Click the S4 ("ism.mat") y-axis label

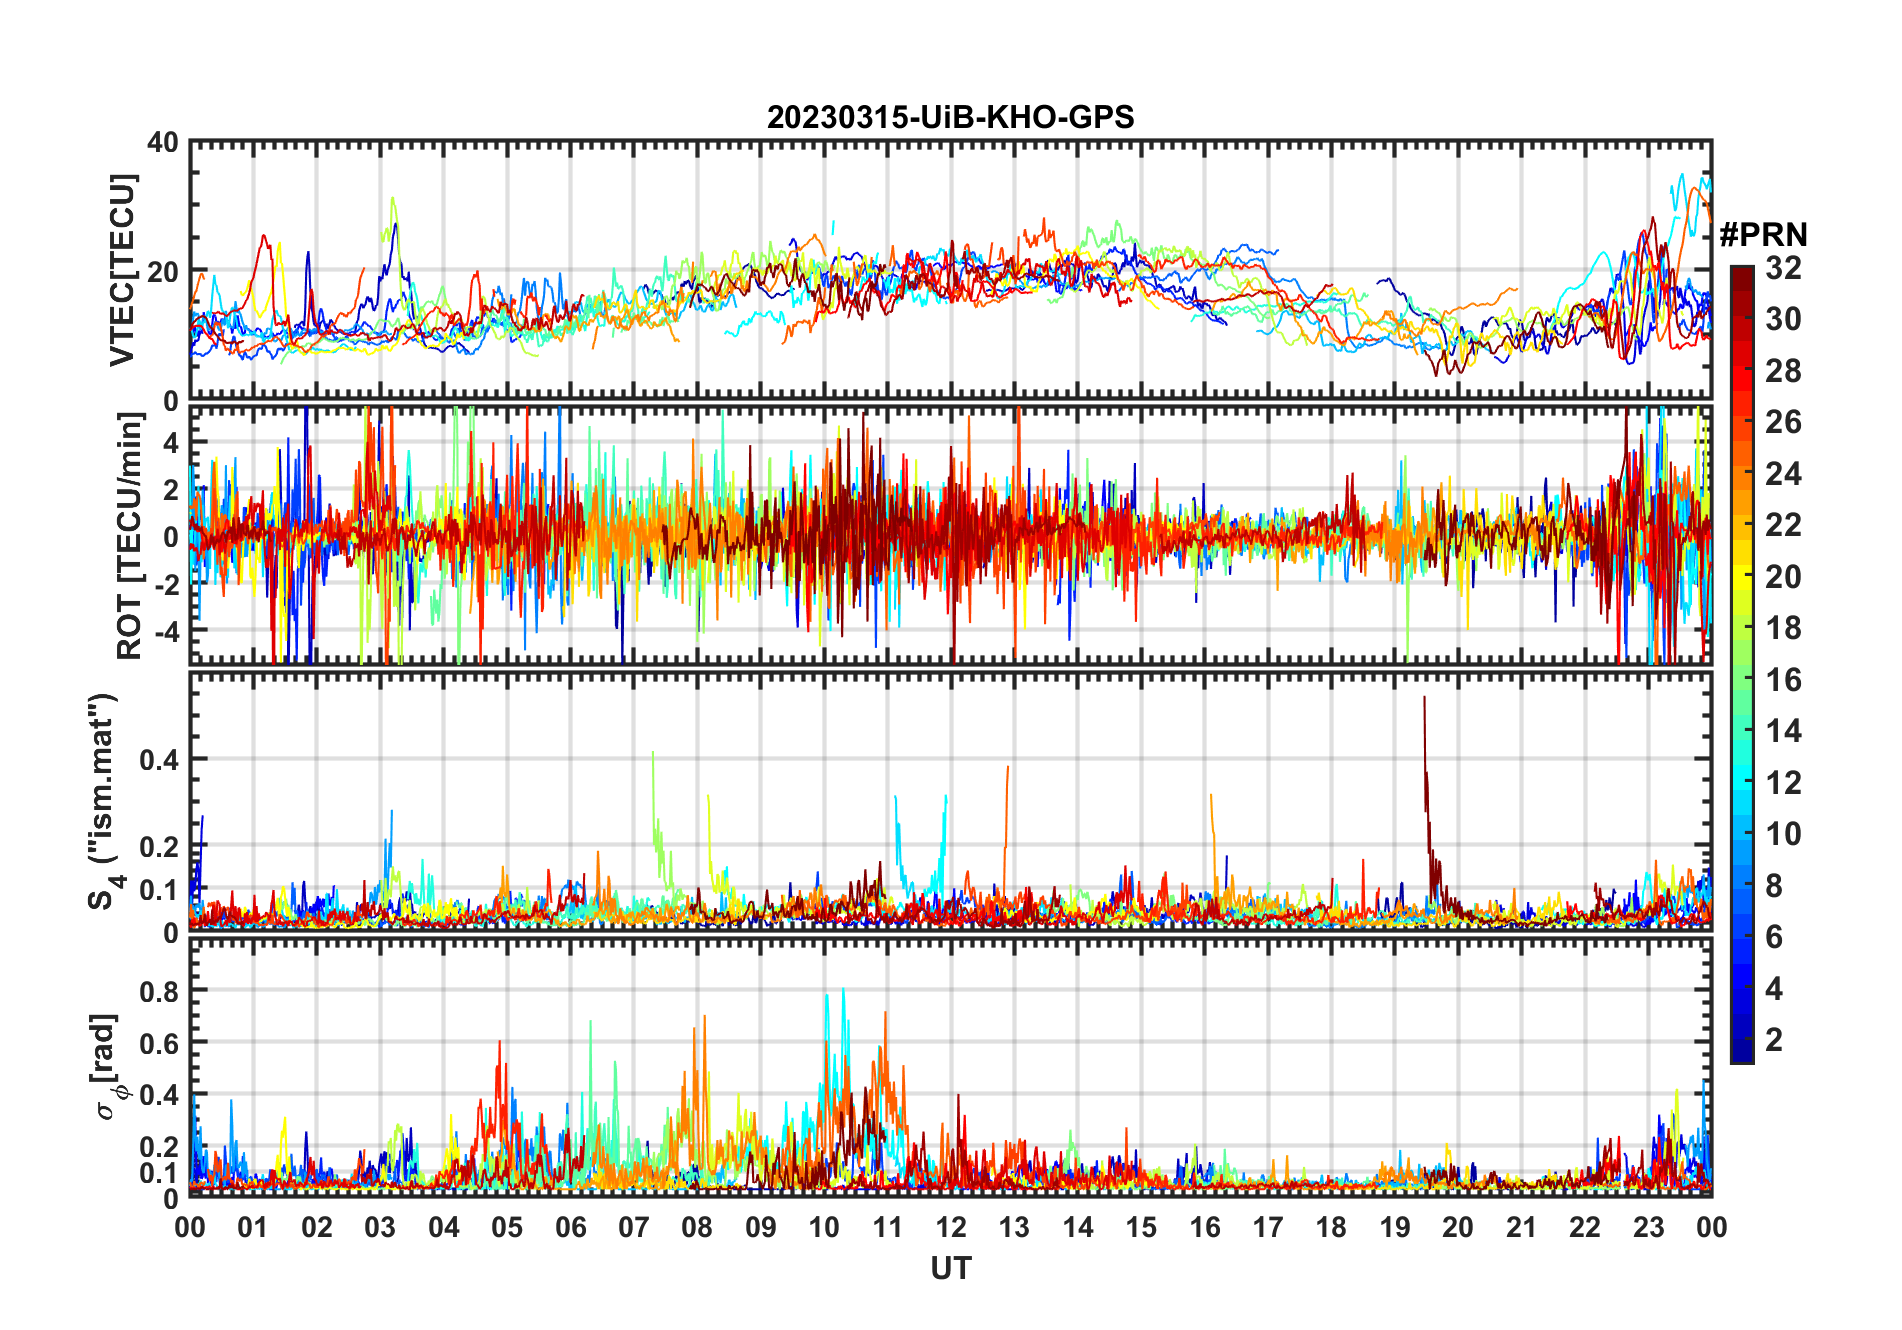point(103,802)
